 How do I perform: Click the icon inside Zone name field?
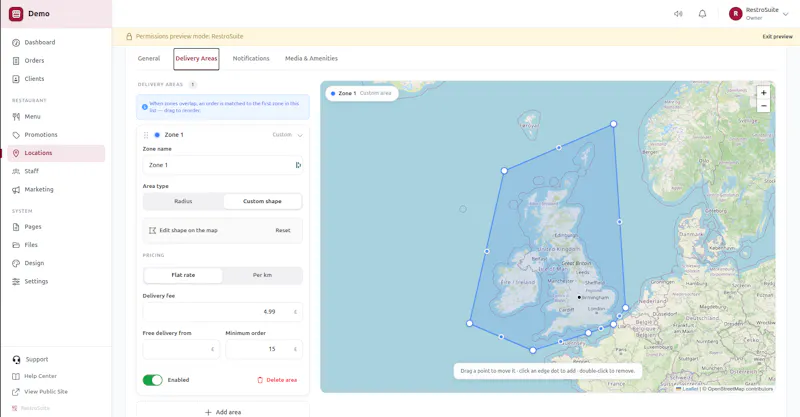point(298,165)
